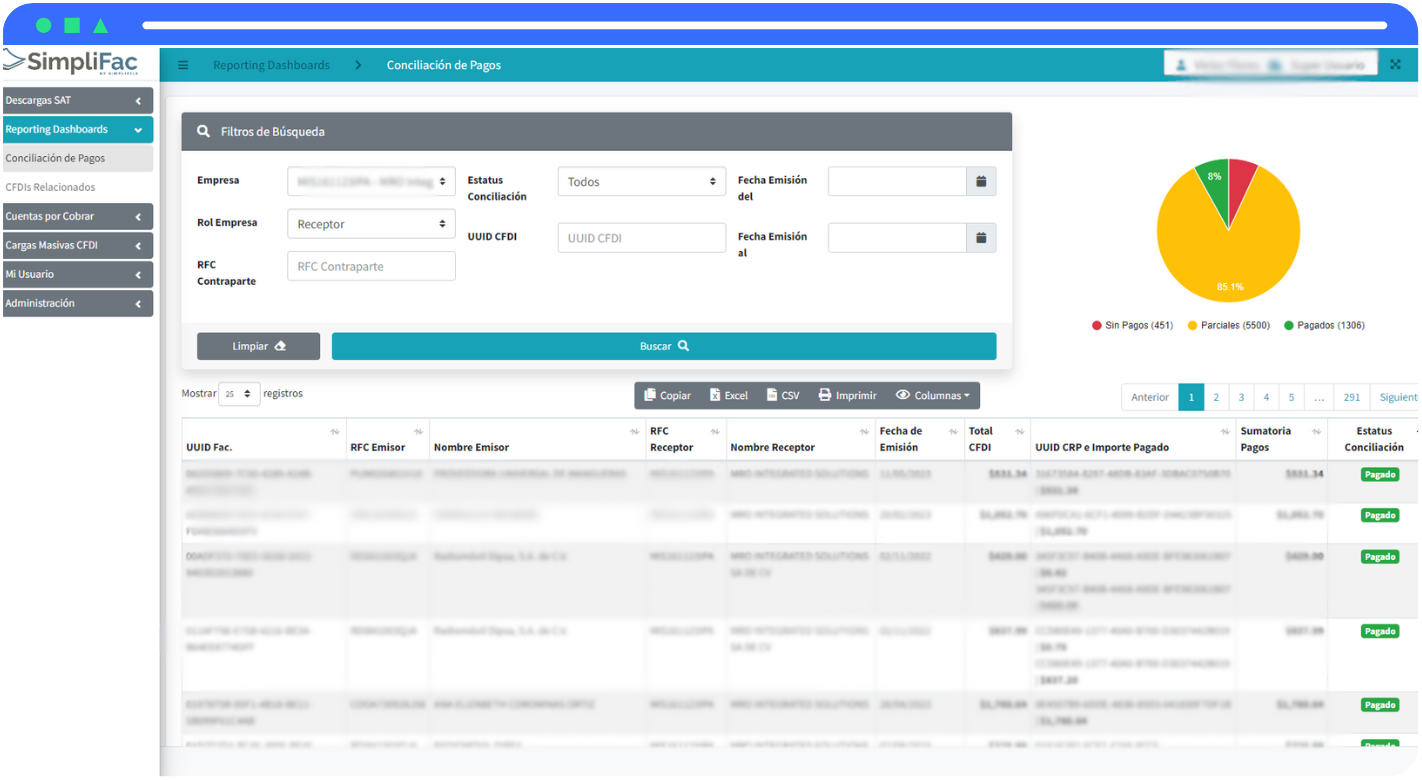Image resolution: width=1422 pixels, height=780 pixels.
Task: Toggle Parciales legend item in chart
Action: pyautogui.click(x=1227, y=325)
